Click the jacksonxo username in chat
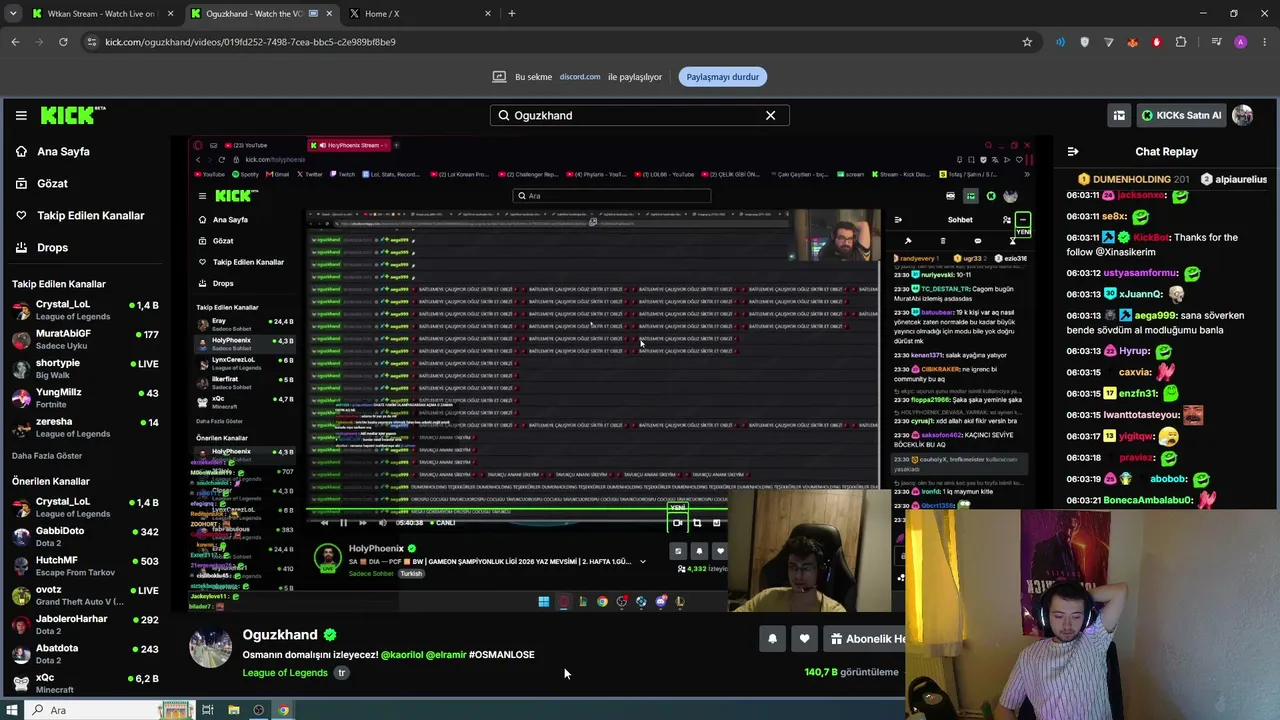The height and width of the screenshot is (720, 1280). point(1141,195)
